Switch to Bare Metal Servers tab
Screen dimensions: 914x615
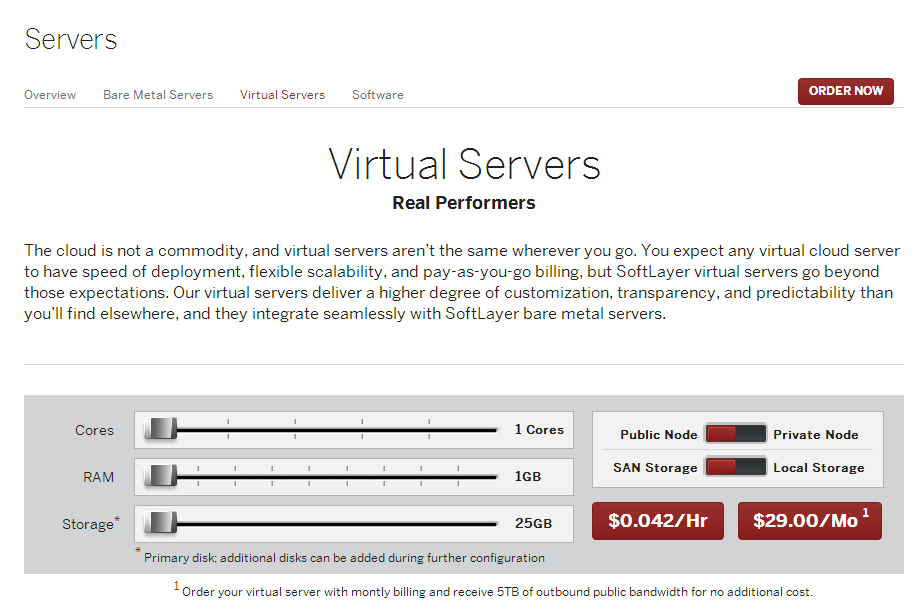click(158, 95)
